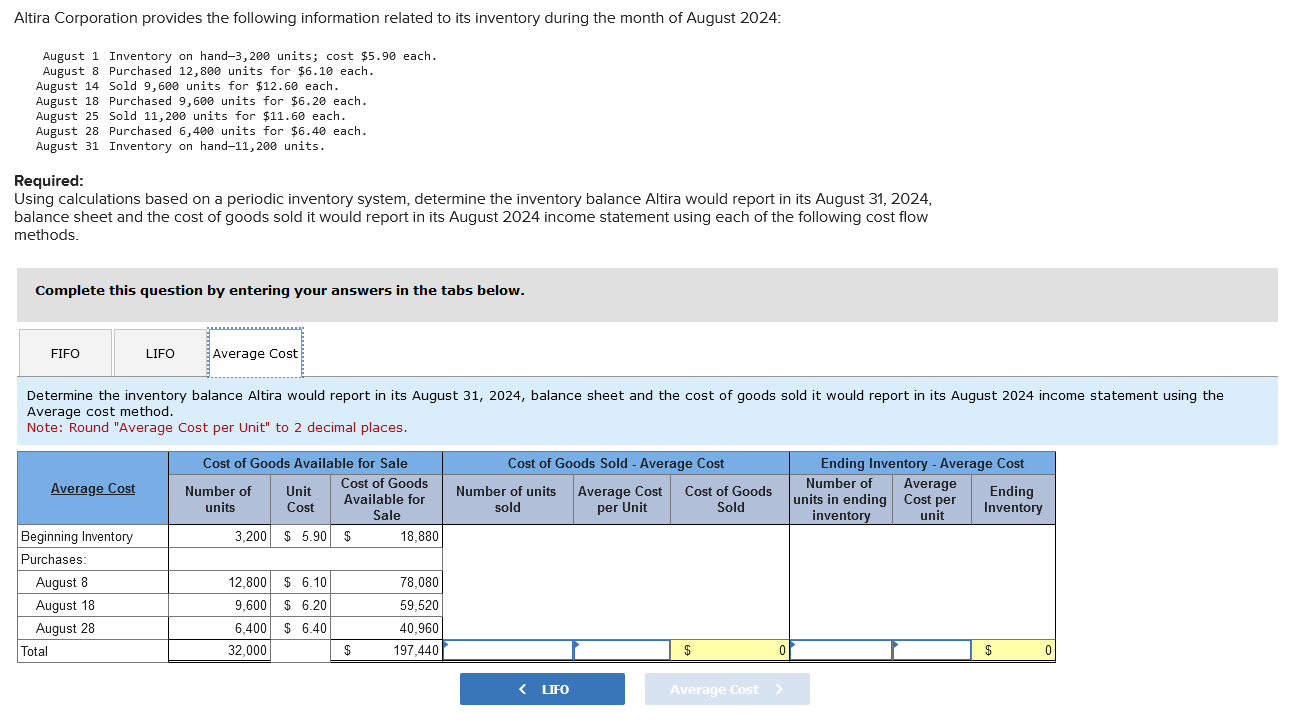1307x724 pixels.
Task: Click the rounding note in red text
Action: click(x=217, y=428)
